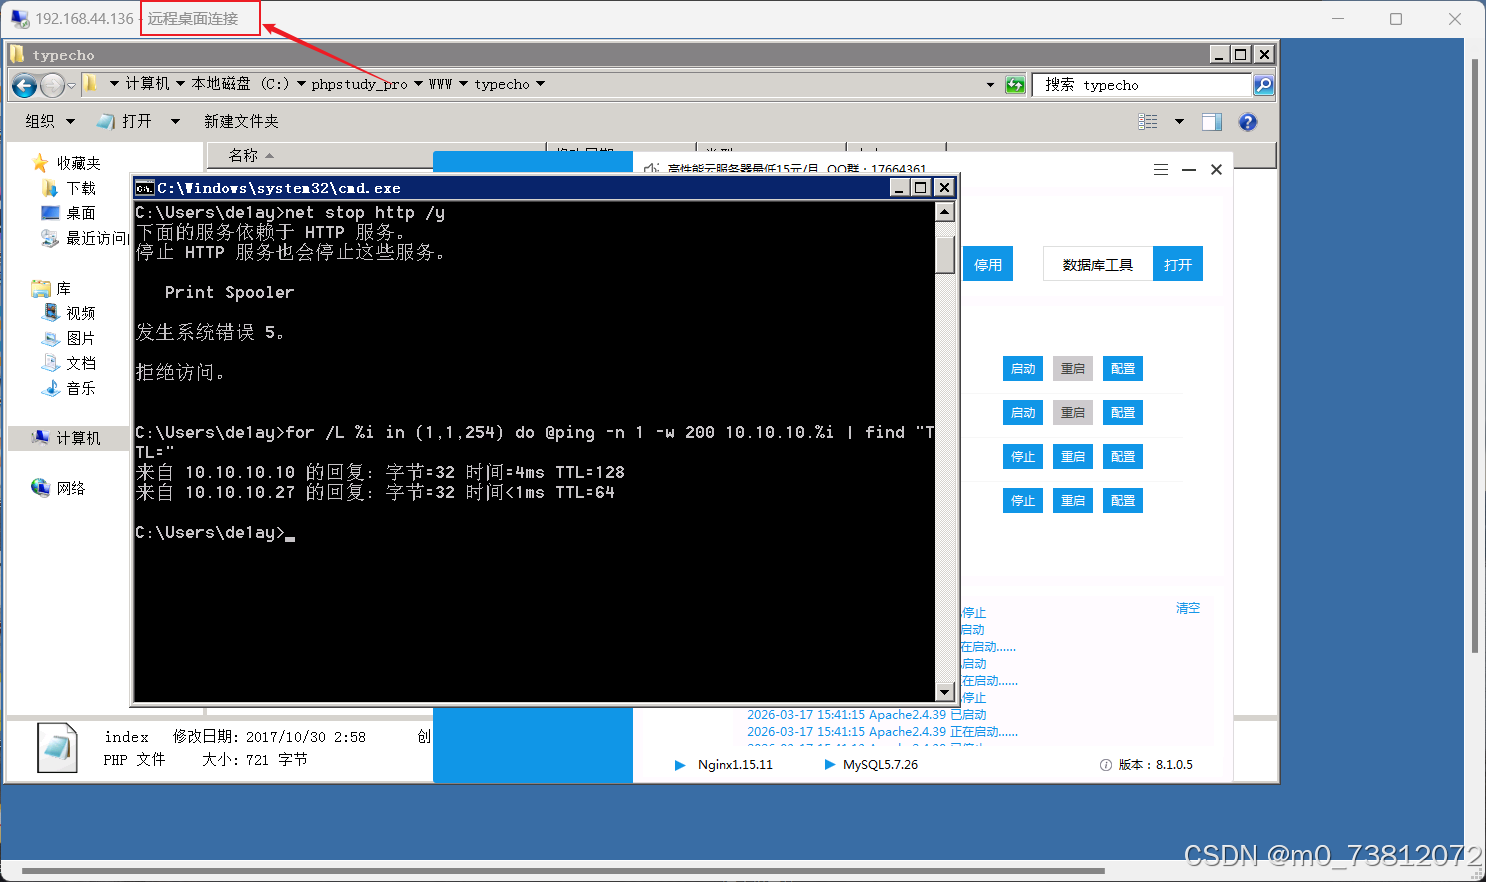Toggle the preview pane icon in Explorer
This screenshot has width=1486, height=882.
pos(1212,122)
